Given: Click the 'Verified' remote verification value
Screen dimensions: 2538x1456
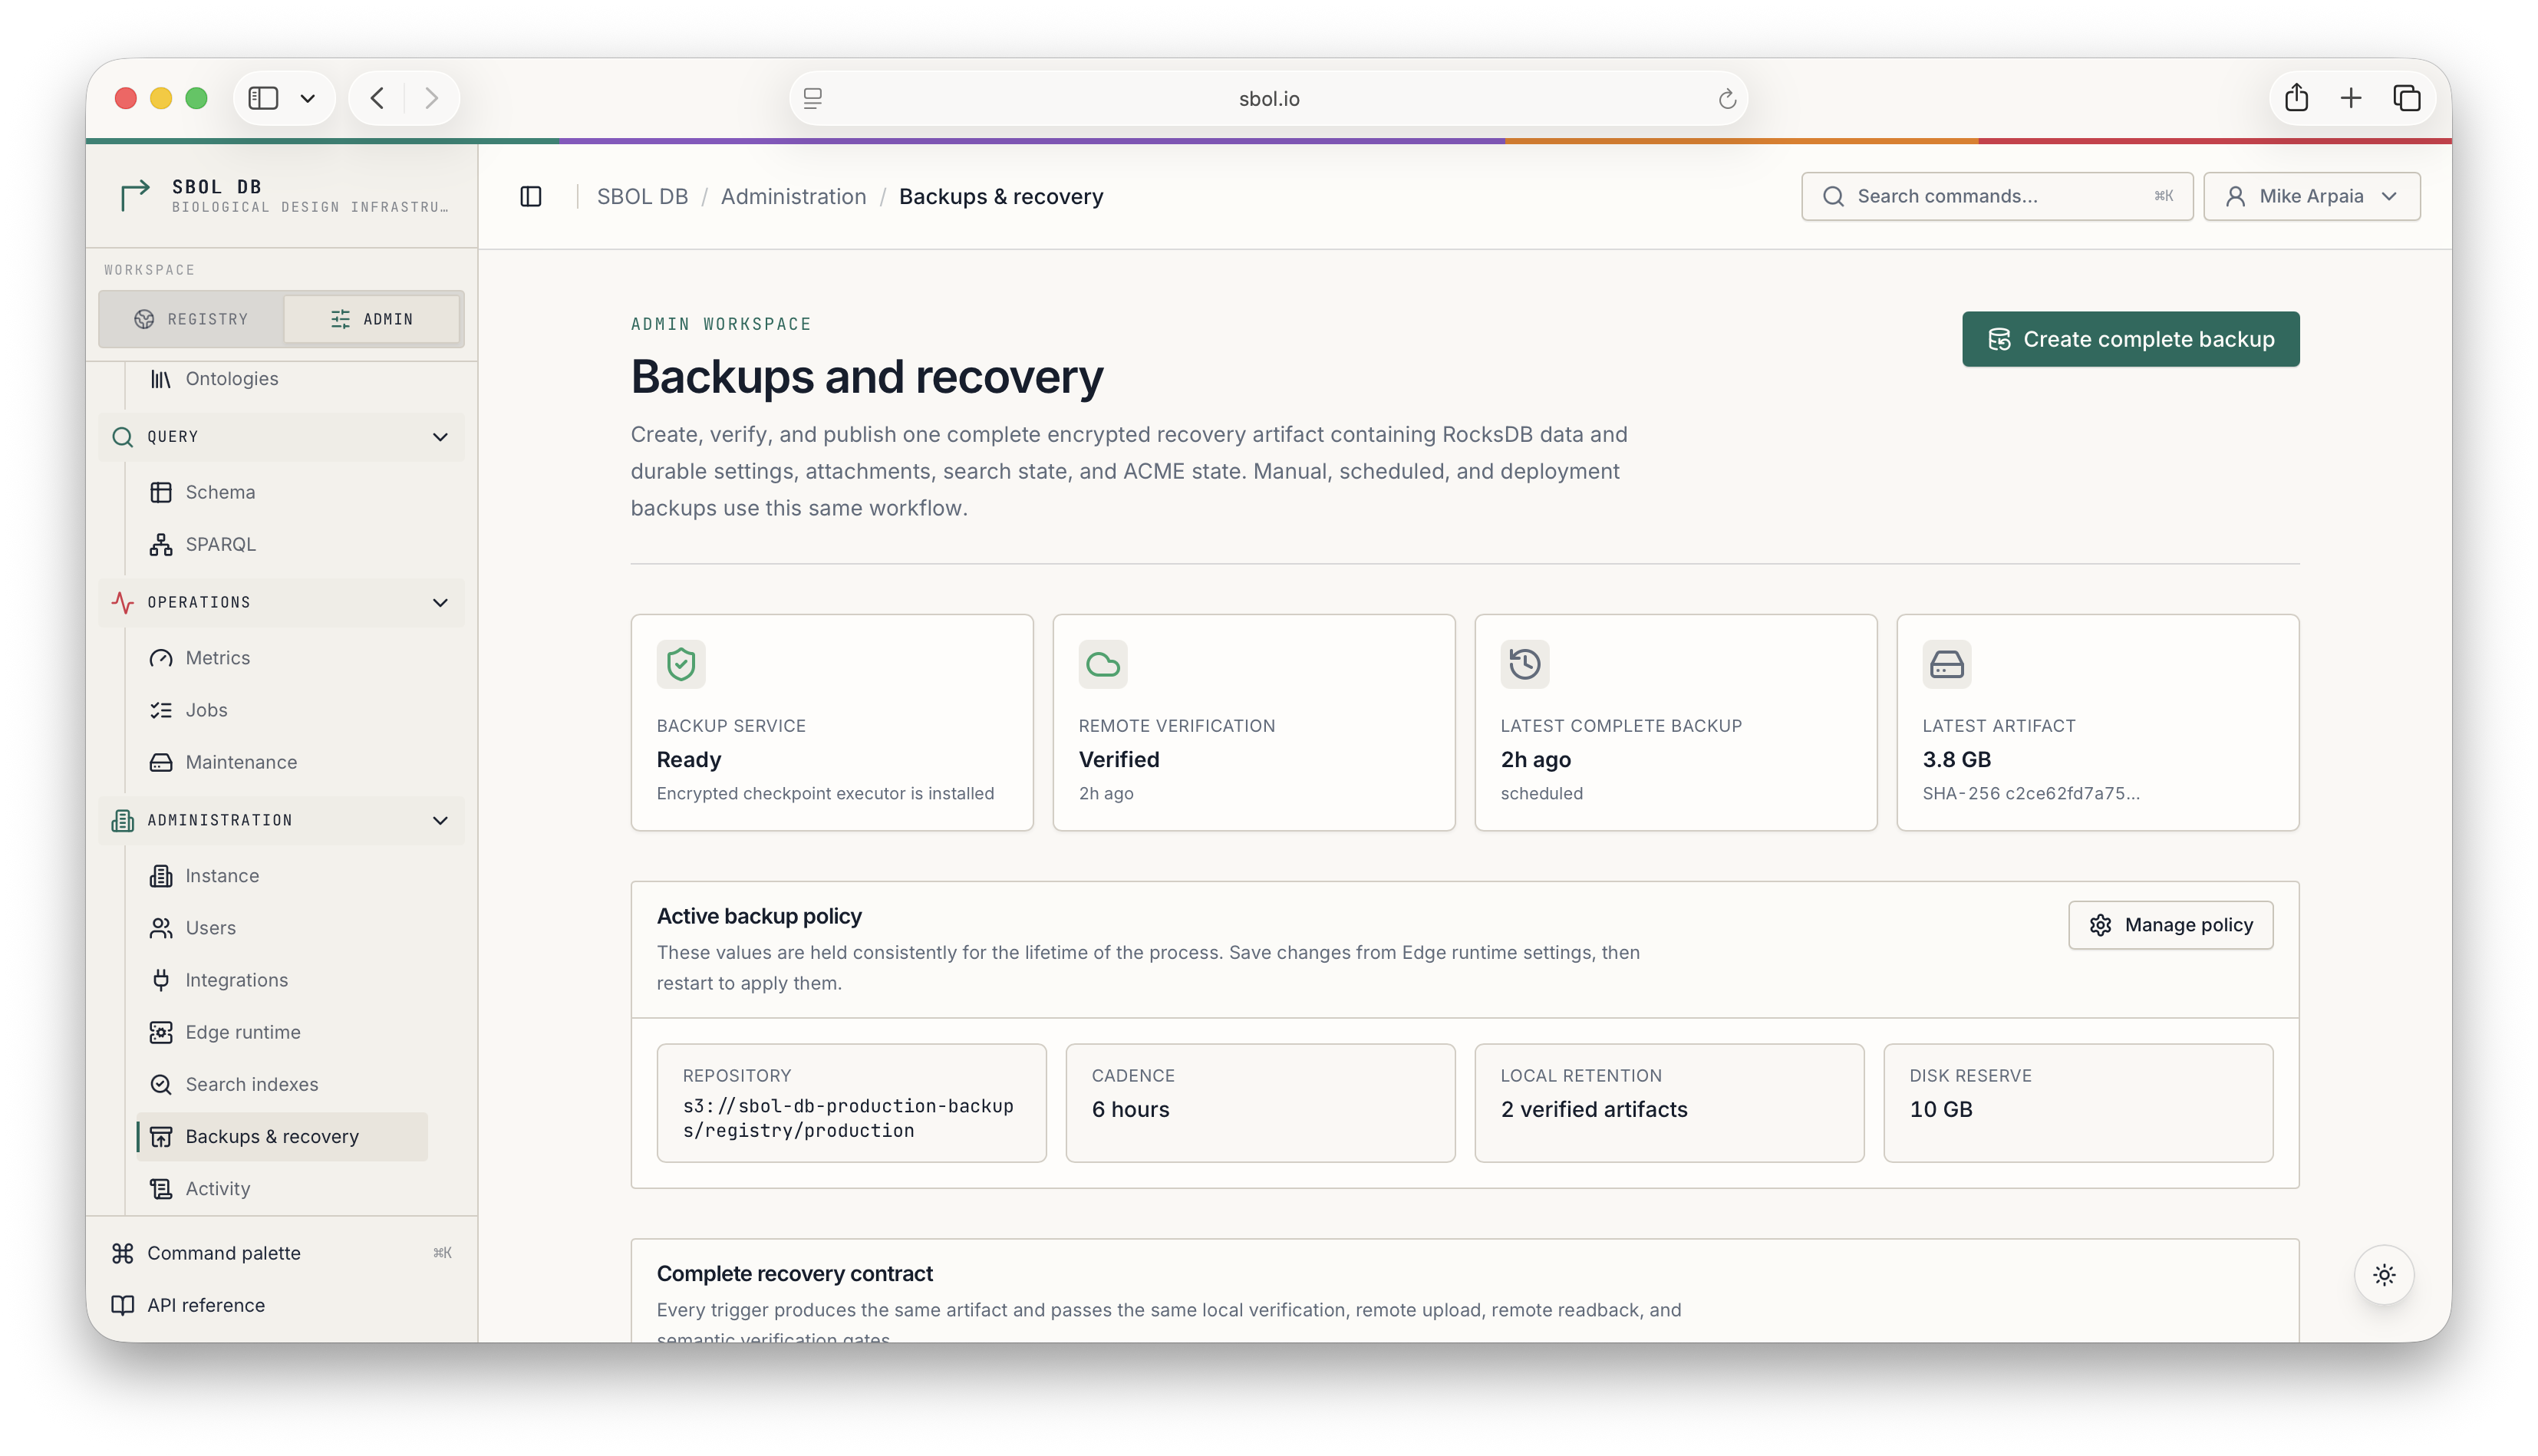Looking at the screenshot, I should click(x=1119, y=759).
